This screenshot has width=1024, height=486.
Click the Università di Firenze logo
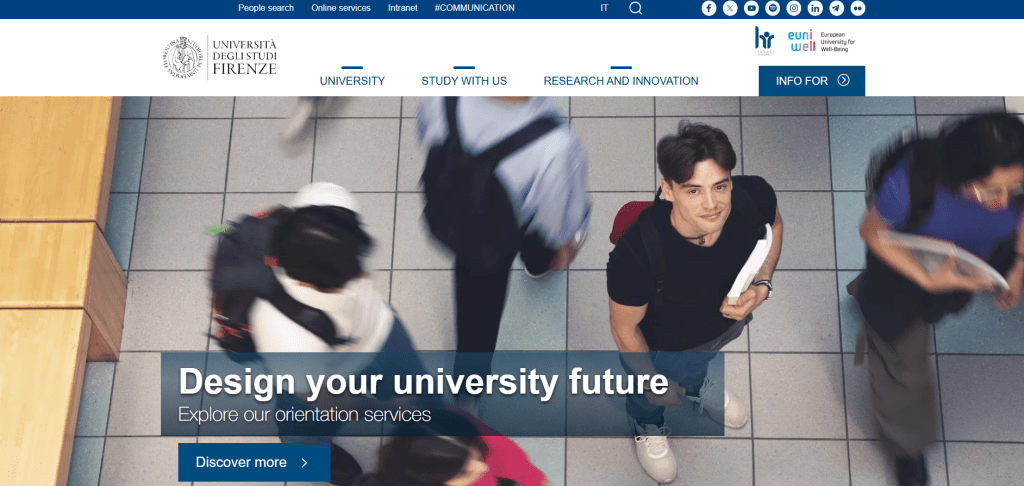(x=220, y=57)
